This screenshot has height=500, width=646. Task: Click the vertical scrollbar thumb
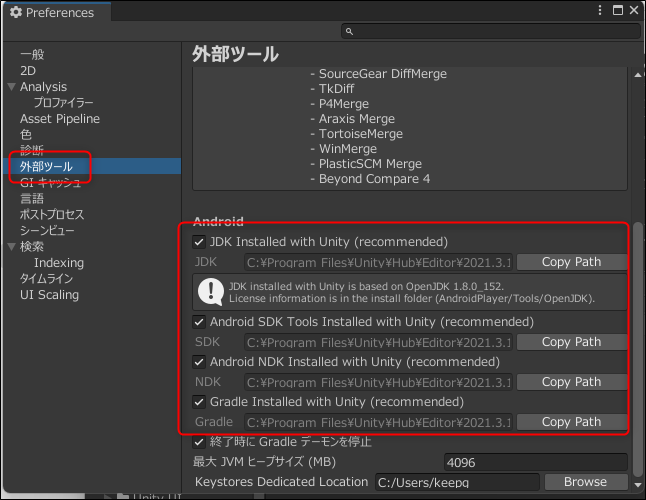(x=638, y=350)
